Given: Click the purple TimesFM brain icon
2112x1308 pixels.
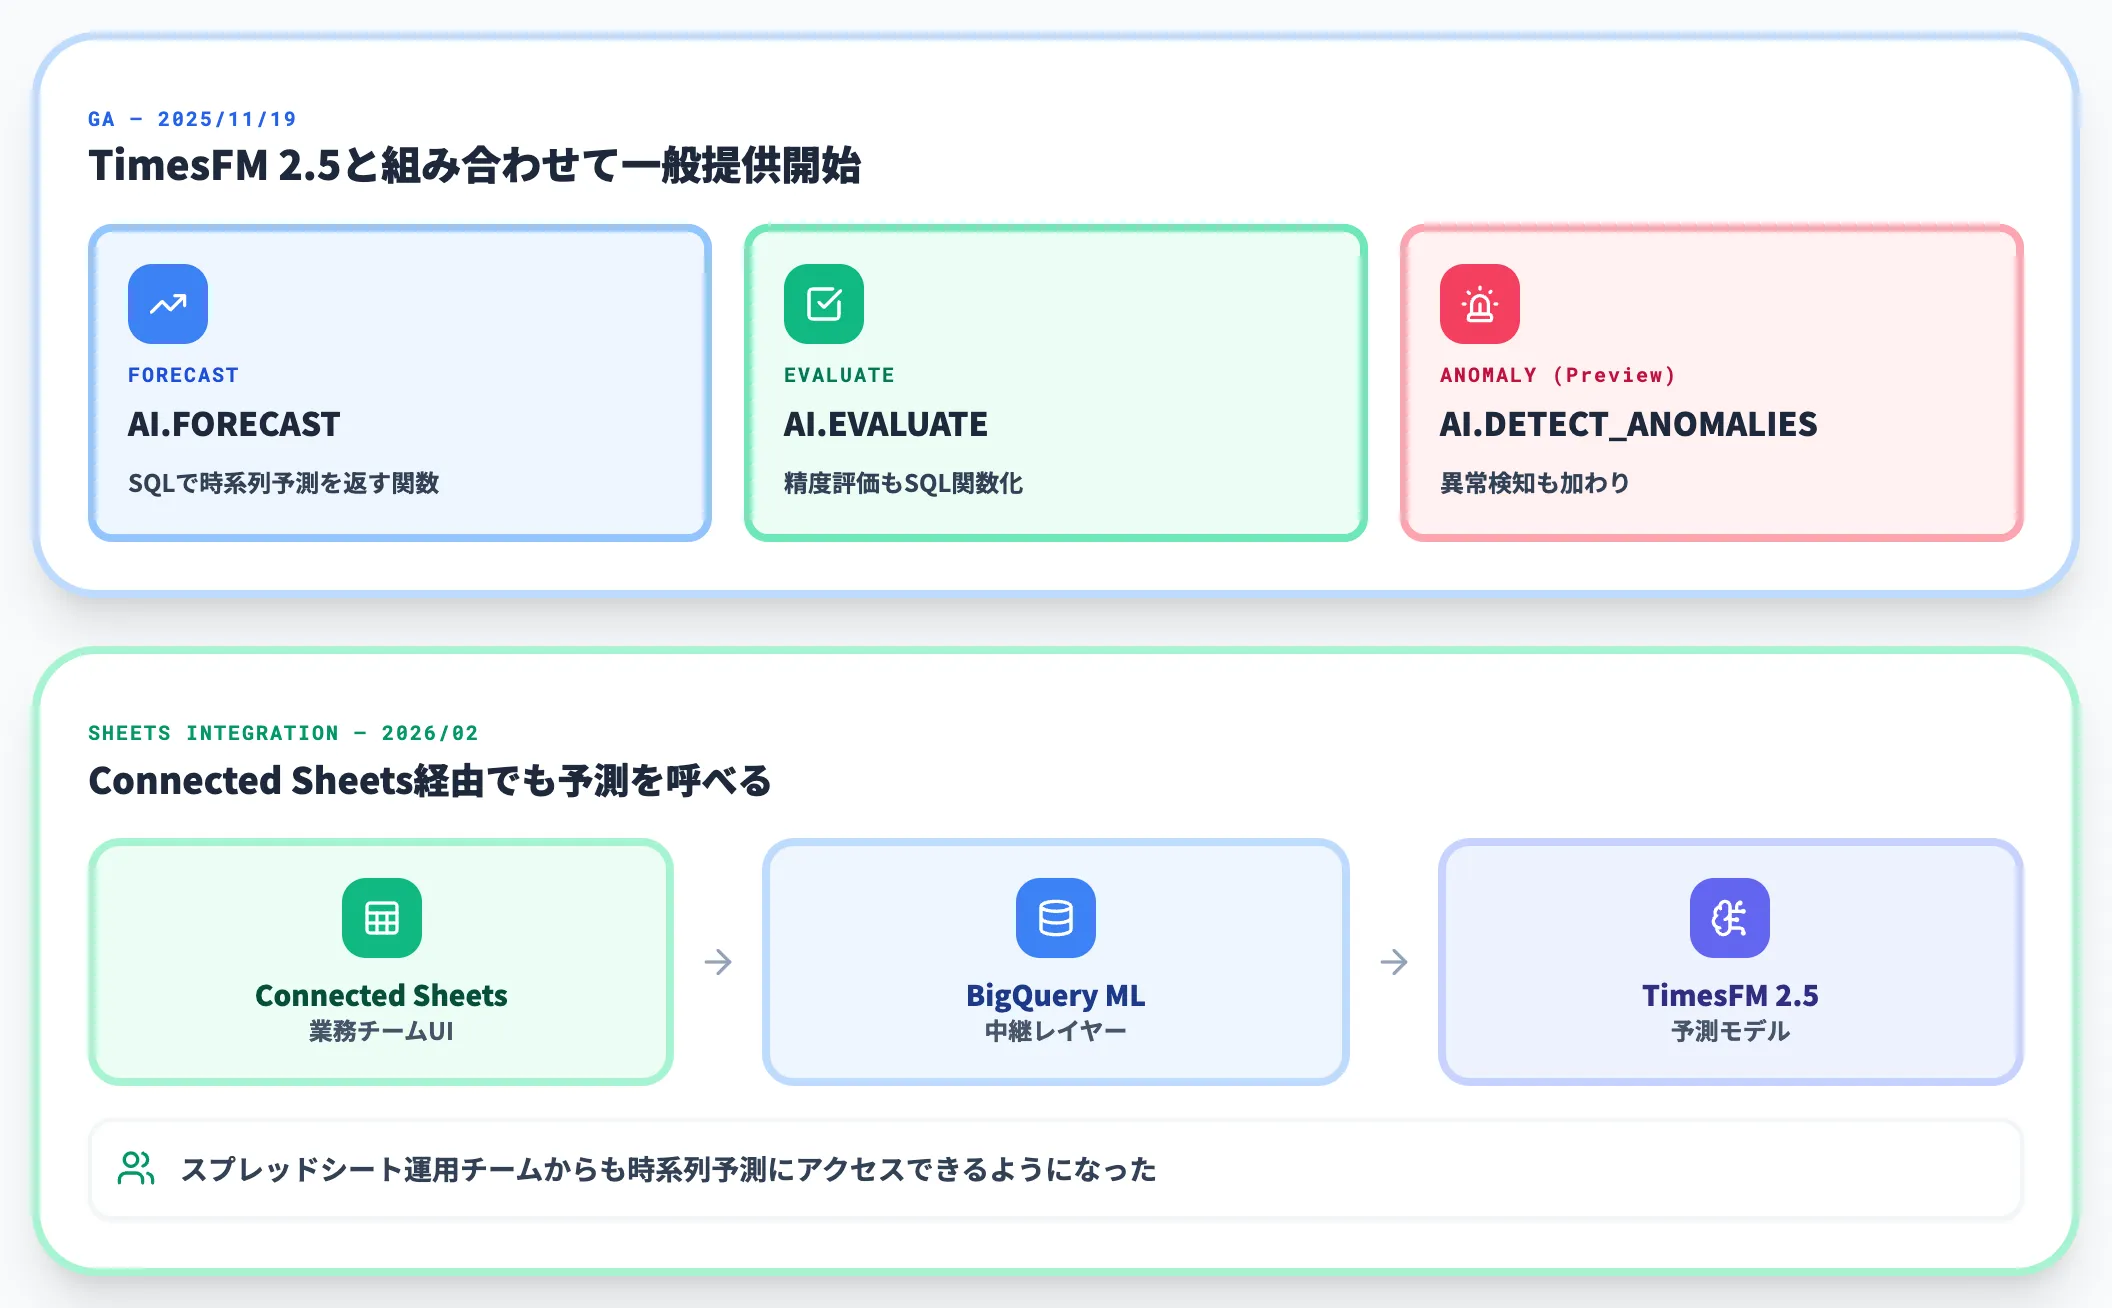Looking at the screenshot, I should [x=1730, y=918].
